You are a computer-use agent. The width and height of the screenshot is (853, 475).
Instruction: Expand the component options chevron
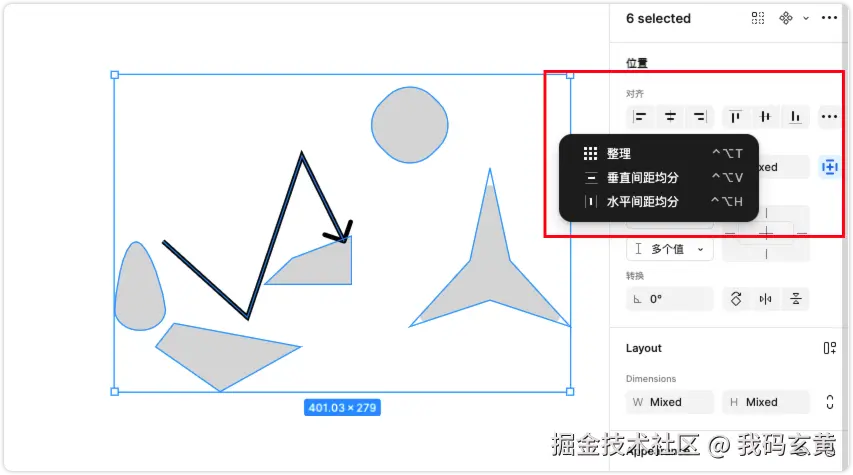pyautogui.click(x=806, y=18)
